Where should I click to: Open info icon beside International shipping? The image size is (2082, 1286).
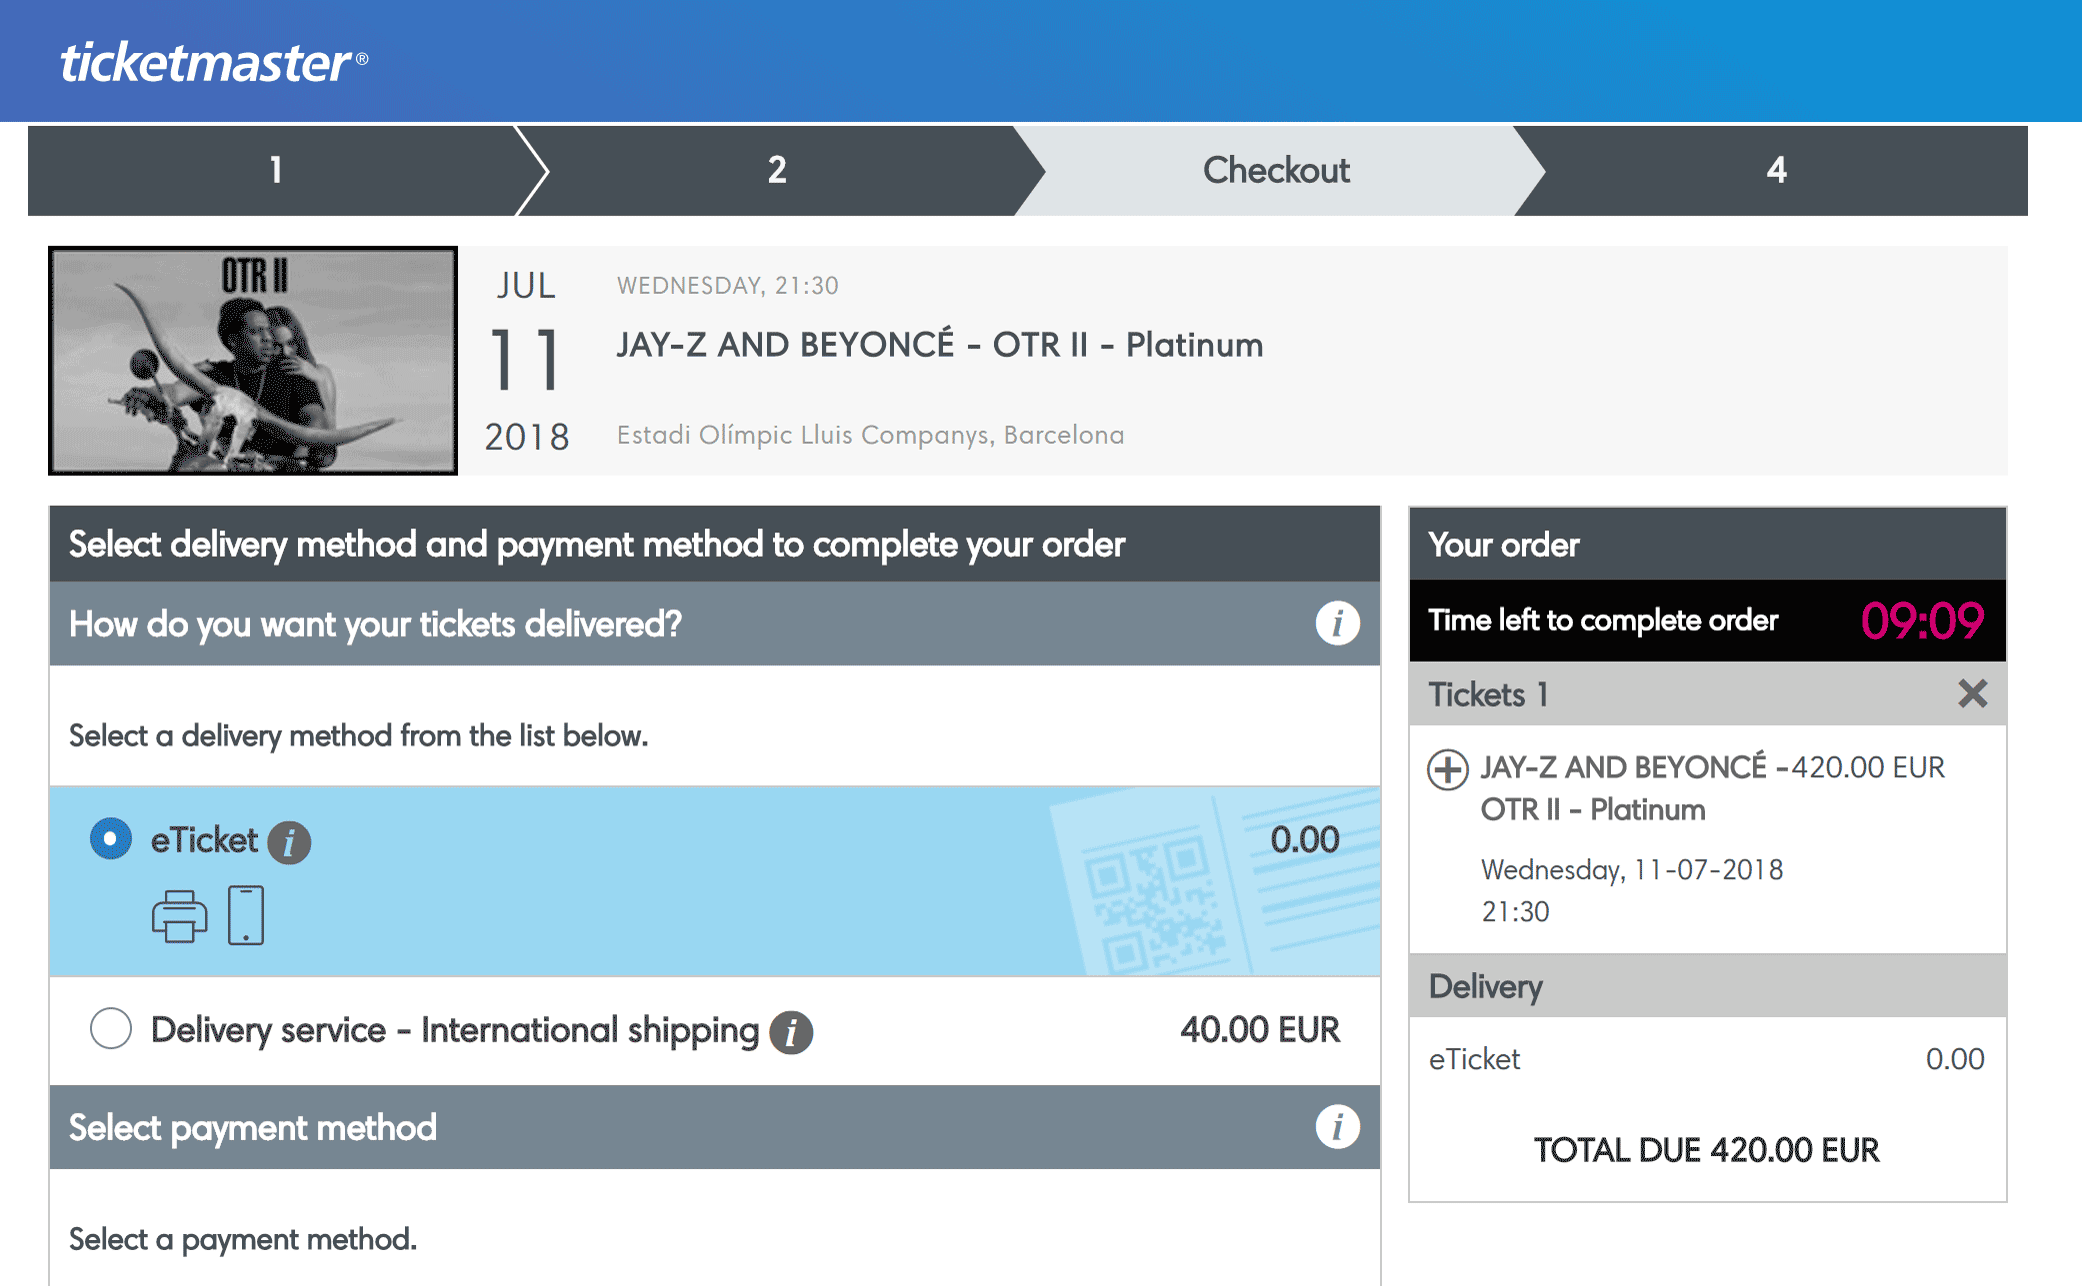point(791,1032)
